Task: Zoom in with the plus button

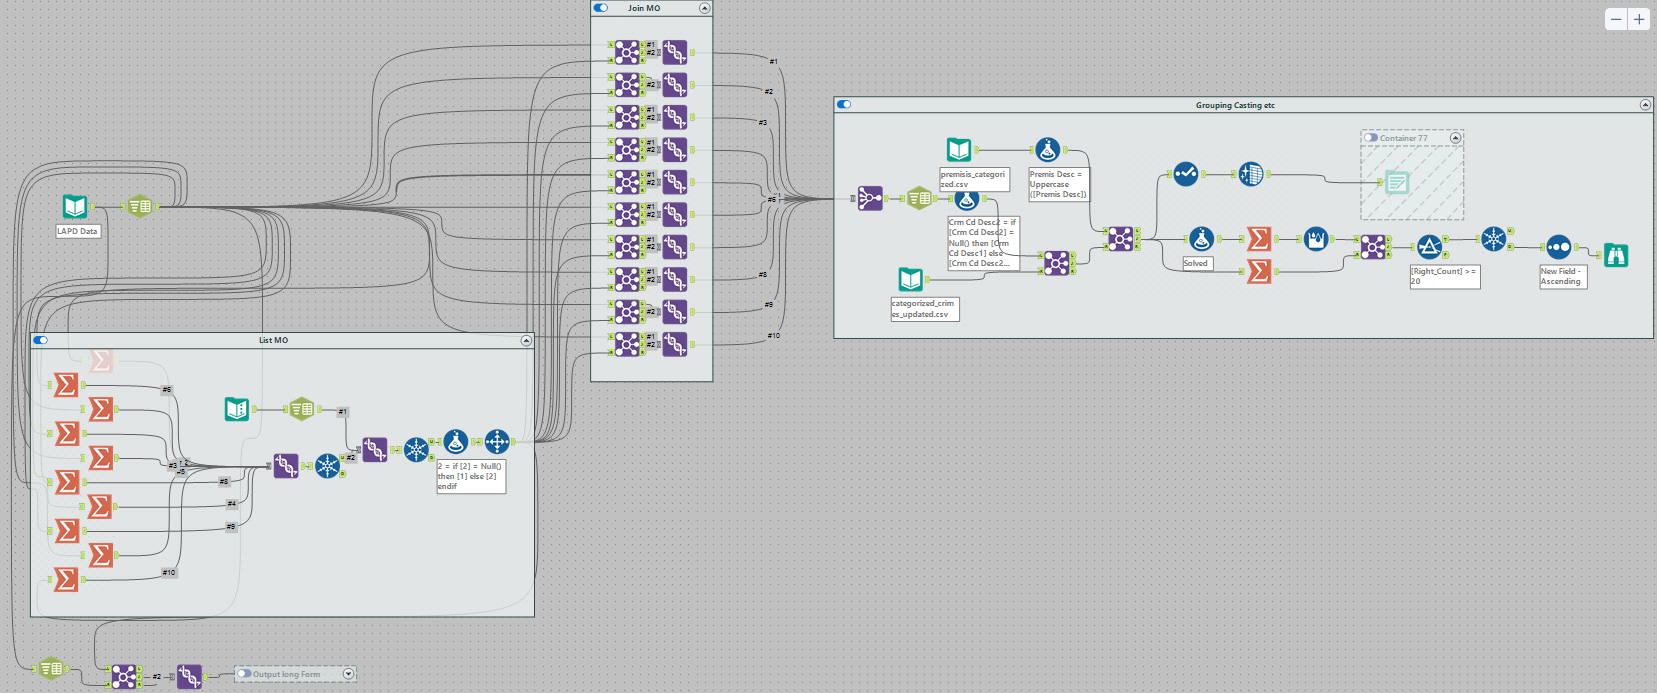Action: coord(1639,19)
